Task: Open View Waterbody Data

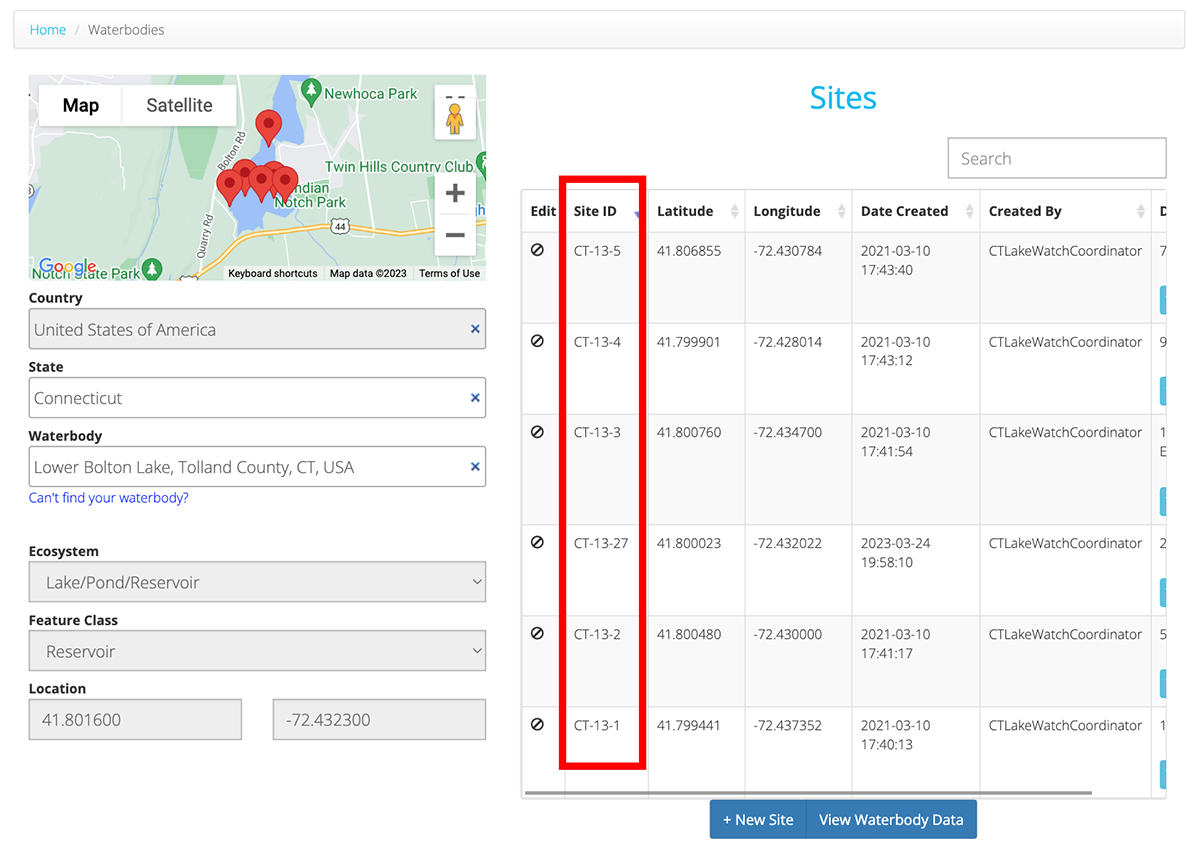Action: 891,820
